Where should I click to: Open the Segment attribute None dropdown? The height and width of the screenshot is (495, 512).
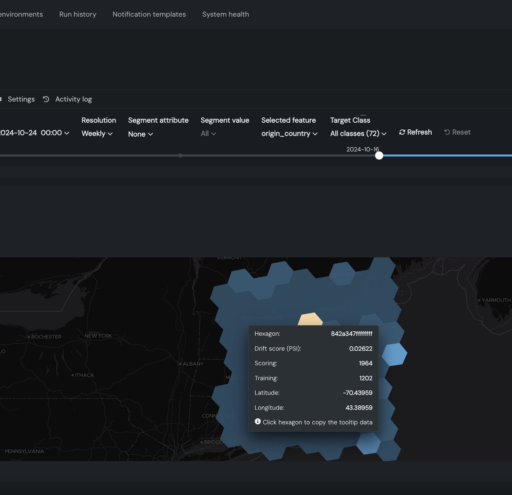(140, 134)
